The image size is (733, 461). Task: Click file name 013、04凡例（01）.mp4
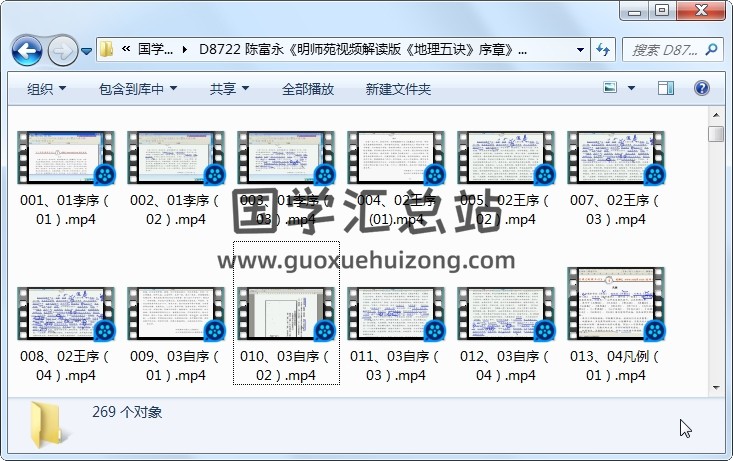point(616,366)
